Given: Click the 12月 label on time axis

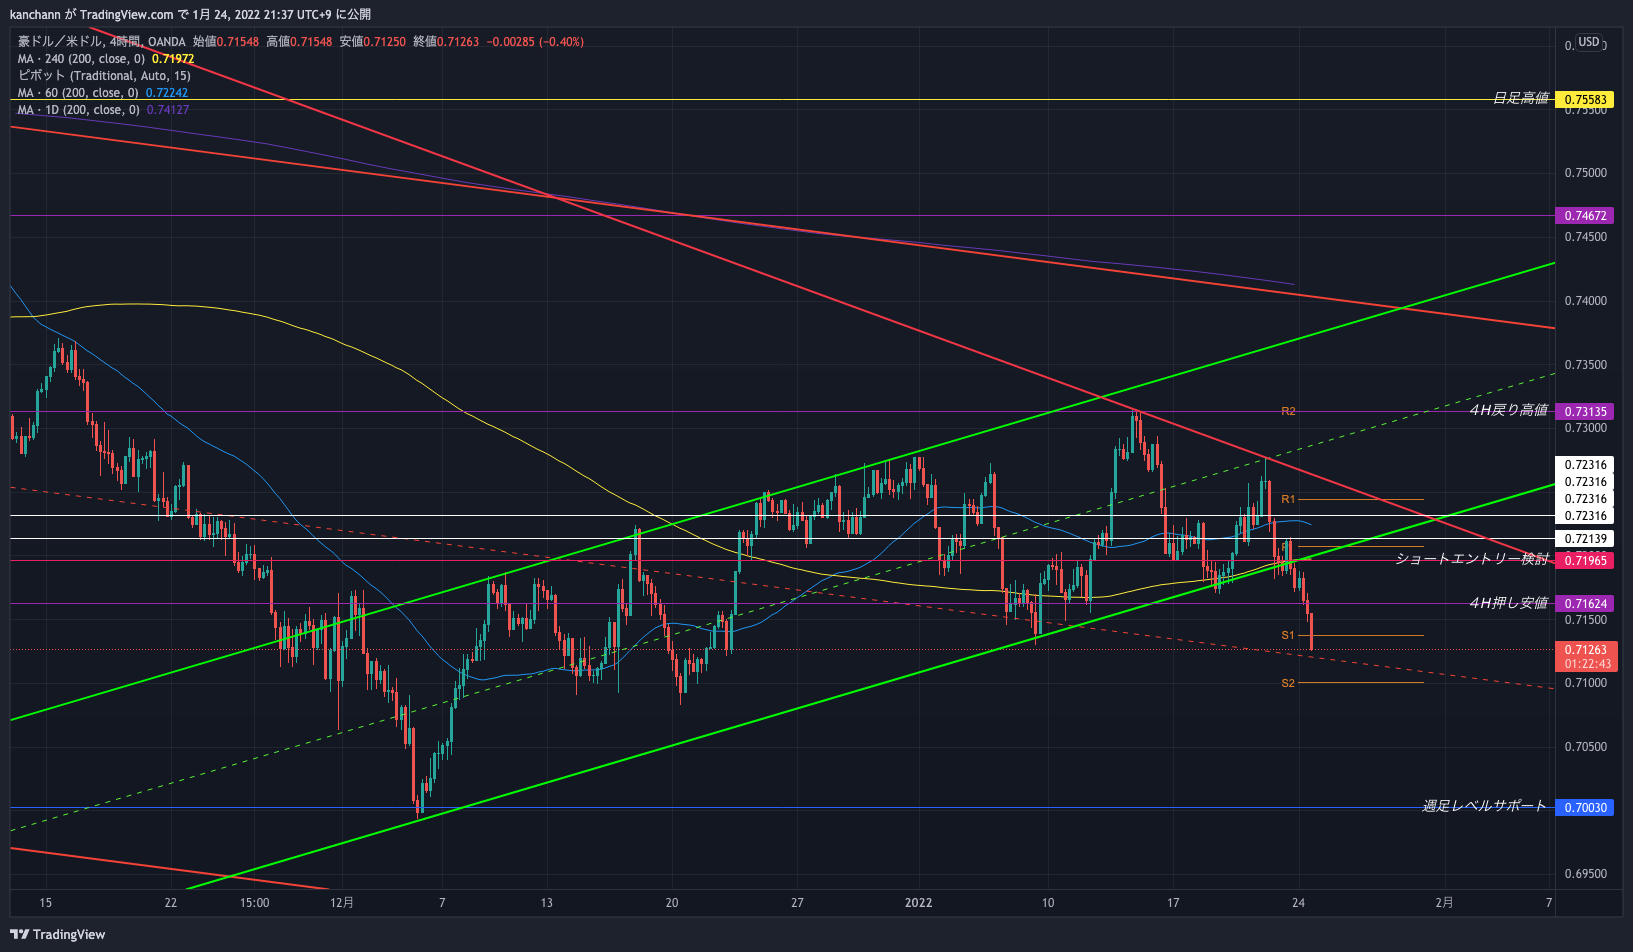Looking at the screenshot, I should pyautogui.click(x=342, y=902).
